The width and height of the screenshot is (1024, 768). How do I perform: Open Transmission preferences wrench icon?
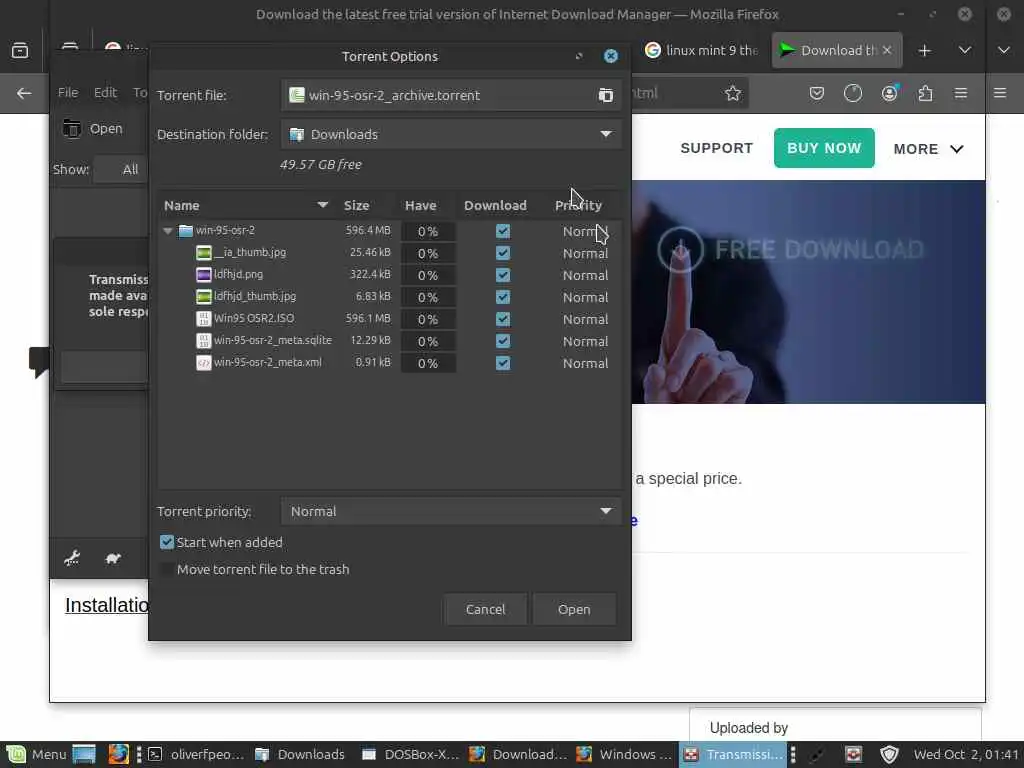tap(72, 558)
